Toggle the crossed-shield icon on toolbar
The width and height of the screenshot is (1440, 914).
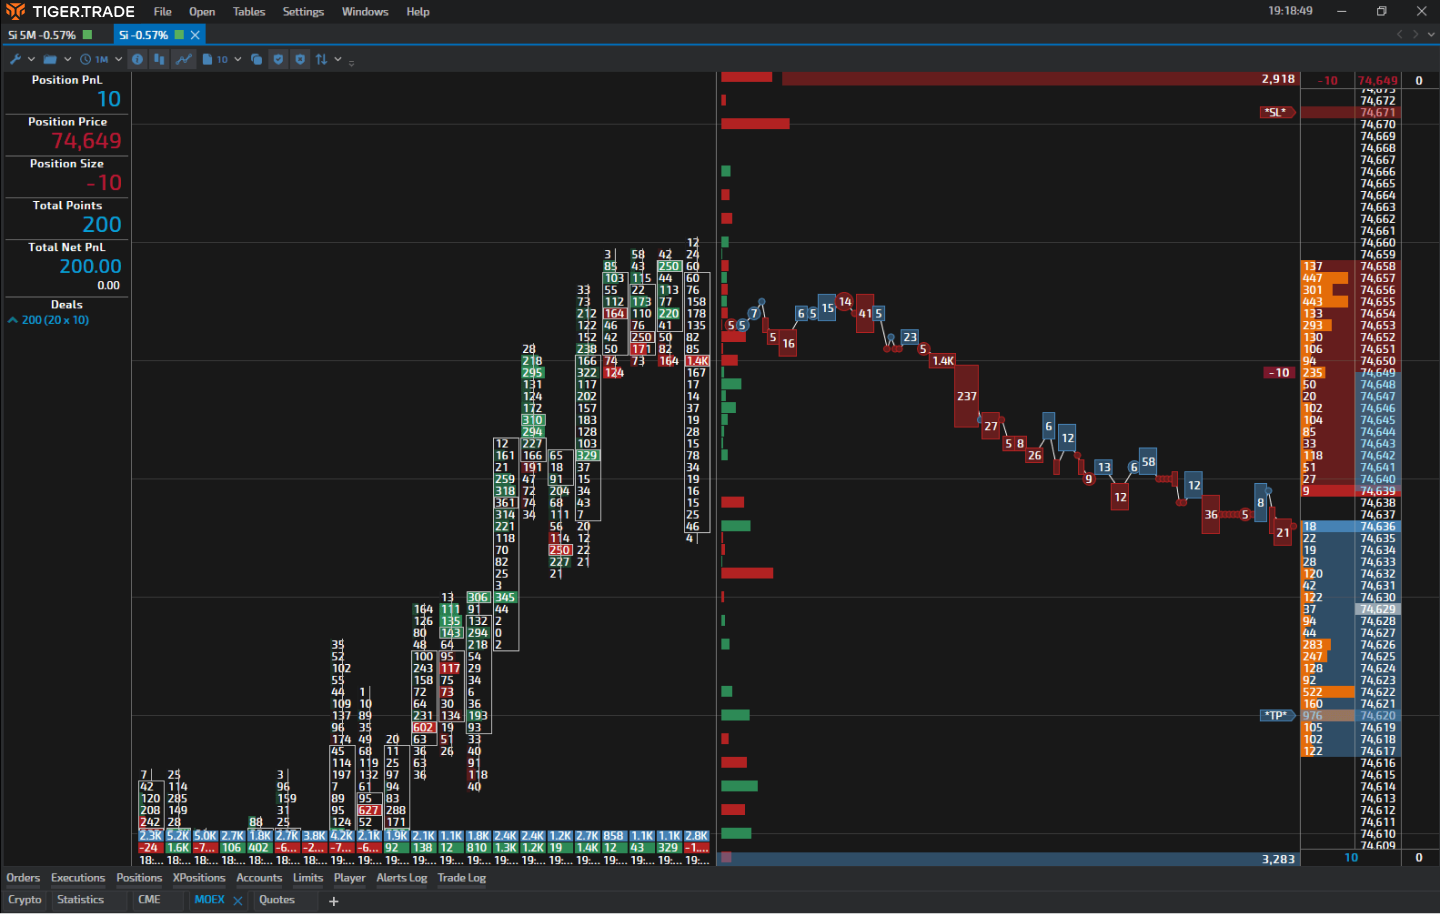tap(300, 59)
